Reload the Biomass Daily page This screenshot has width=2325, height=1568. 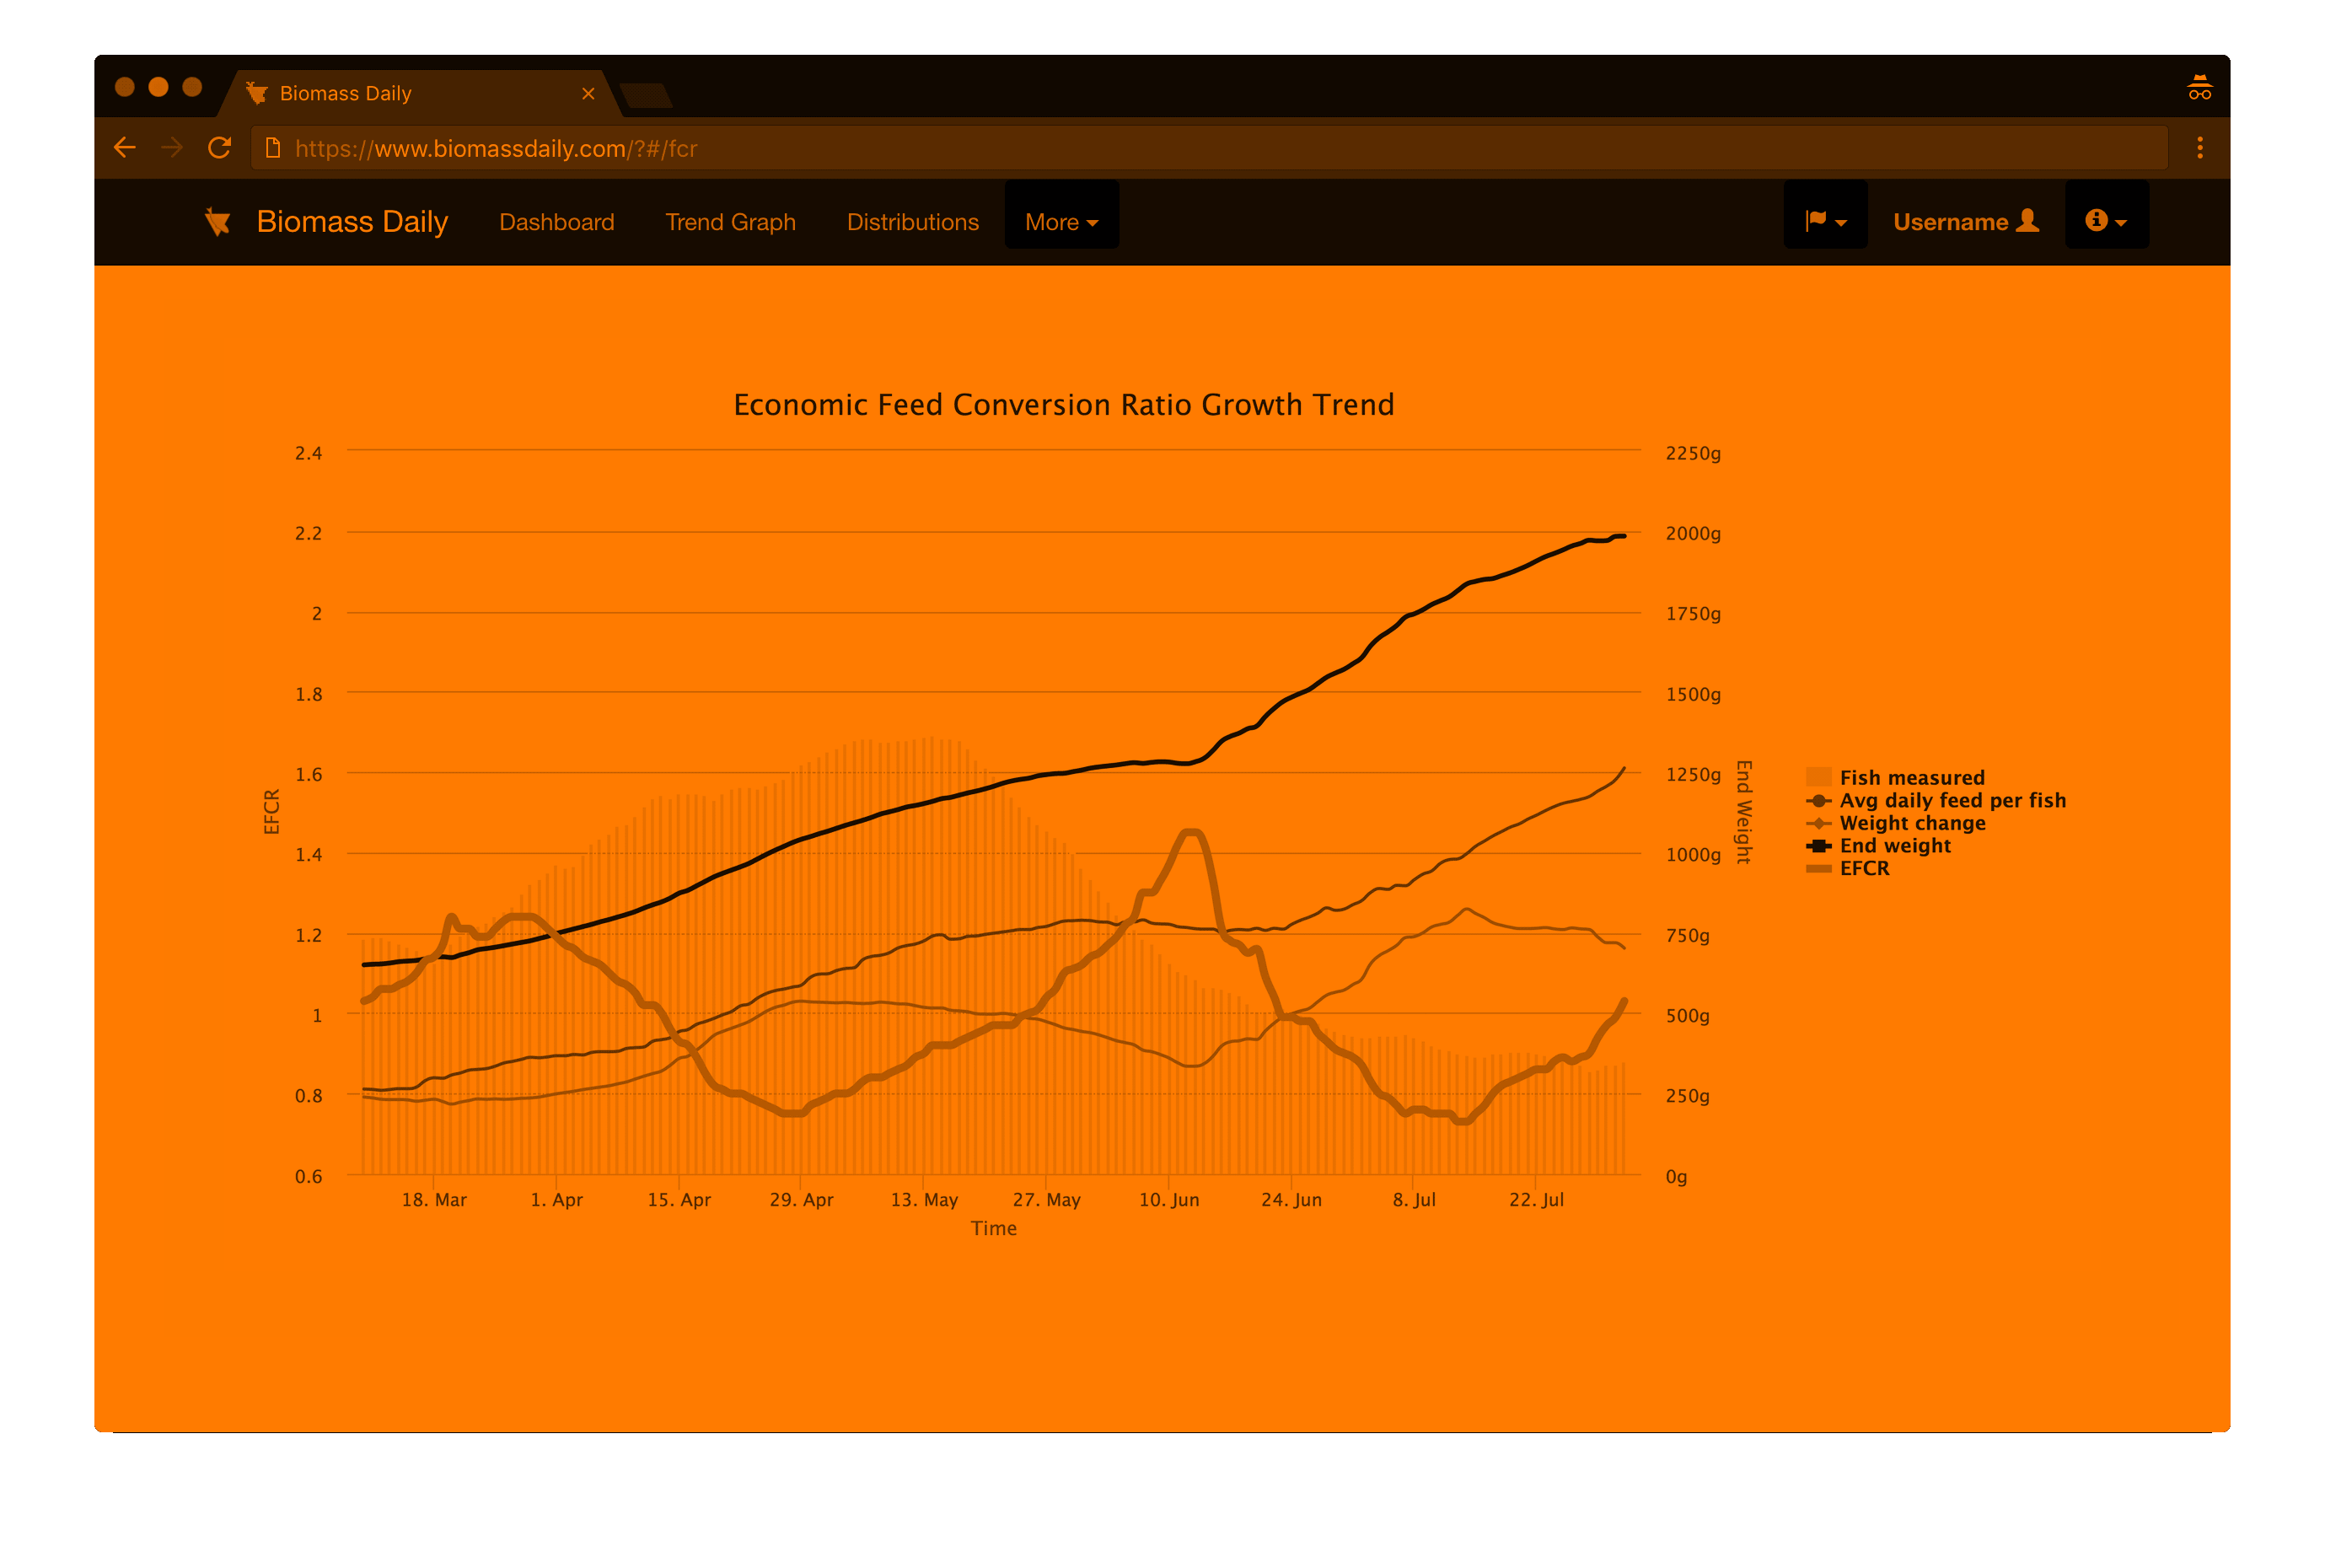click(x=220, y=148)
